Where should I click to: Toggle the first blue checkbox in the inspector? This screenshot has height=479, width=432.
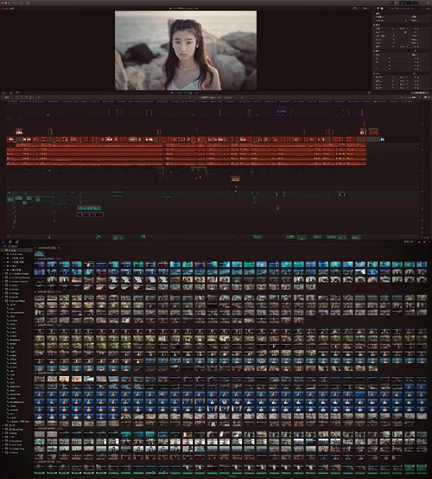point(374,25)
